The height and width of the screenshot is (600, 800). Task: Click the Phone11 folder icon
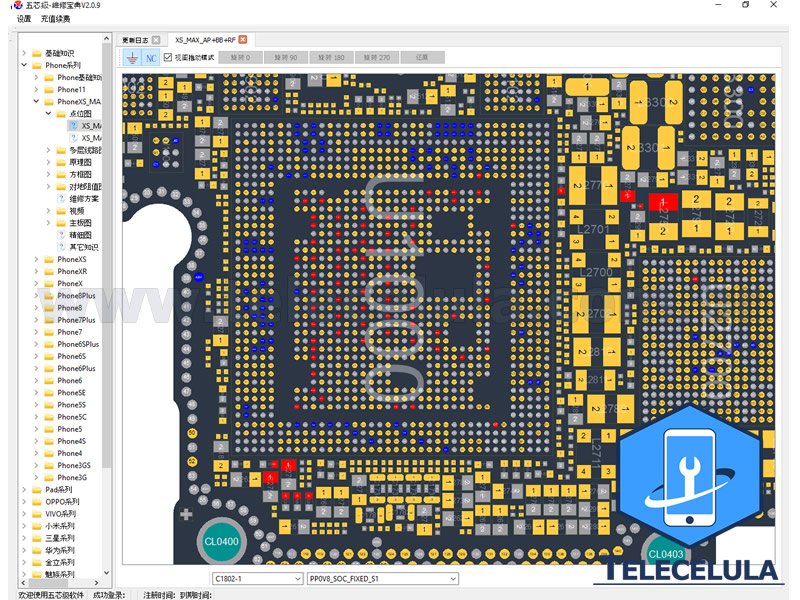(x=49, y=89)
